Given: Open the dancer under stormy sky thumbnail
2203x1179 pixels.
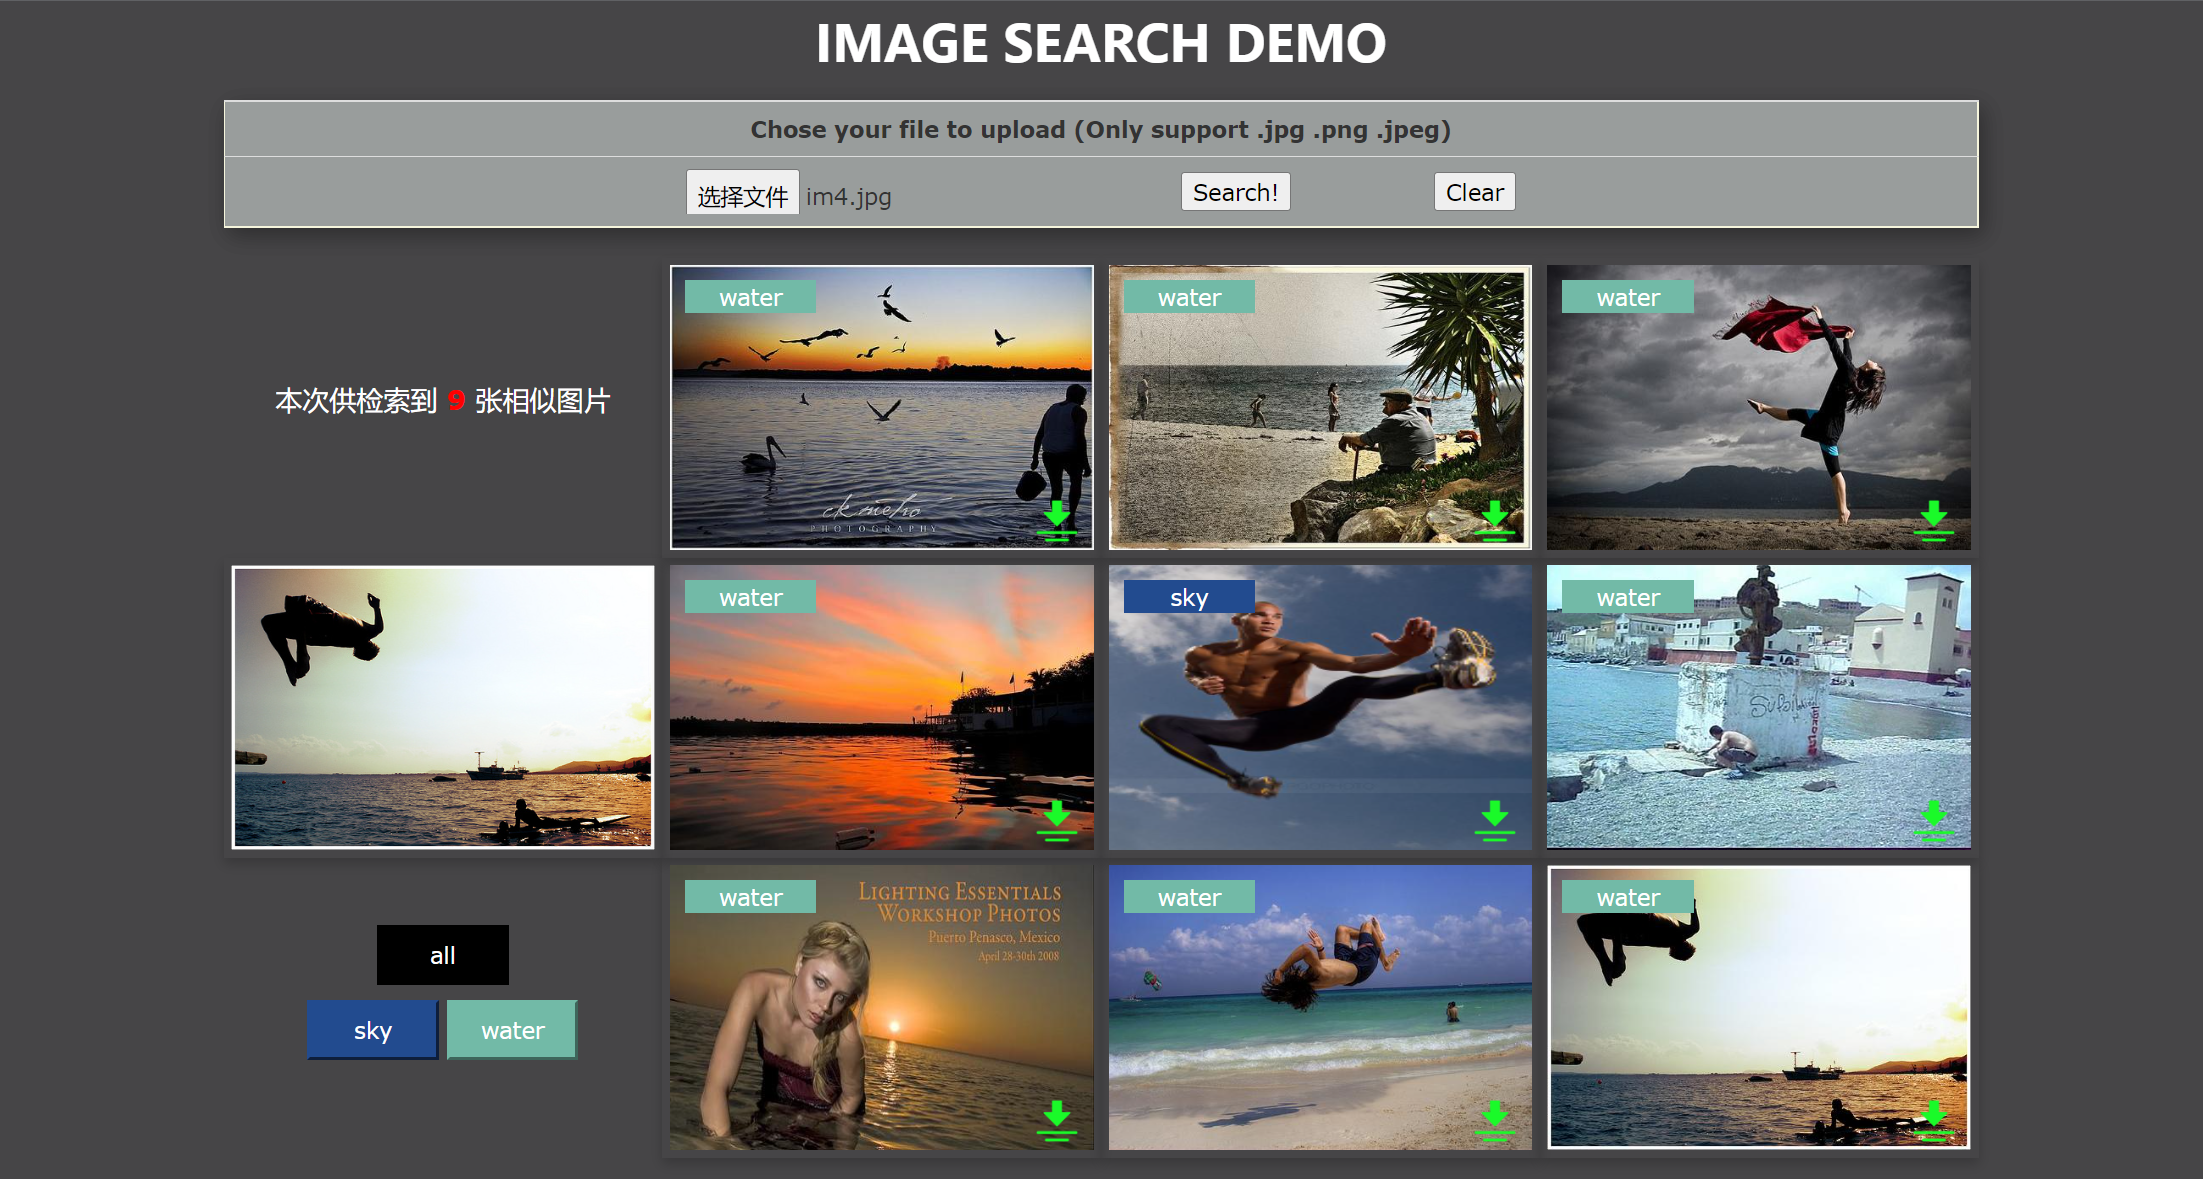Looking at the screenshot, I should [x=1759, y=407].
